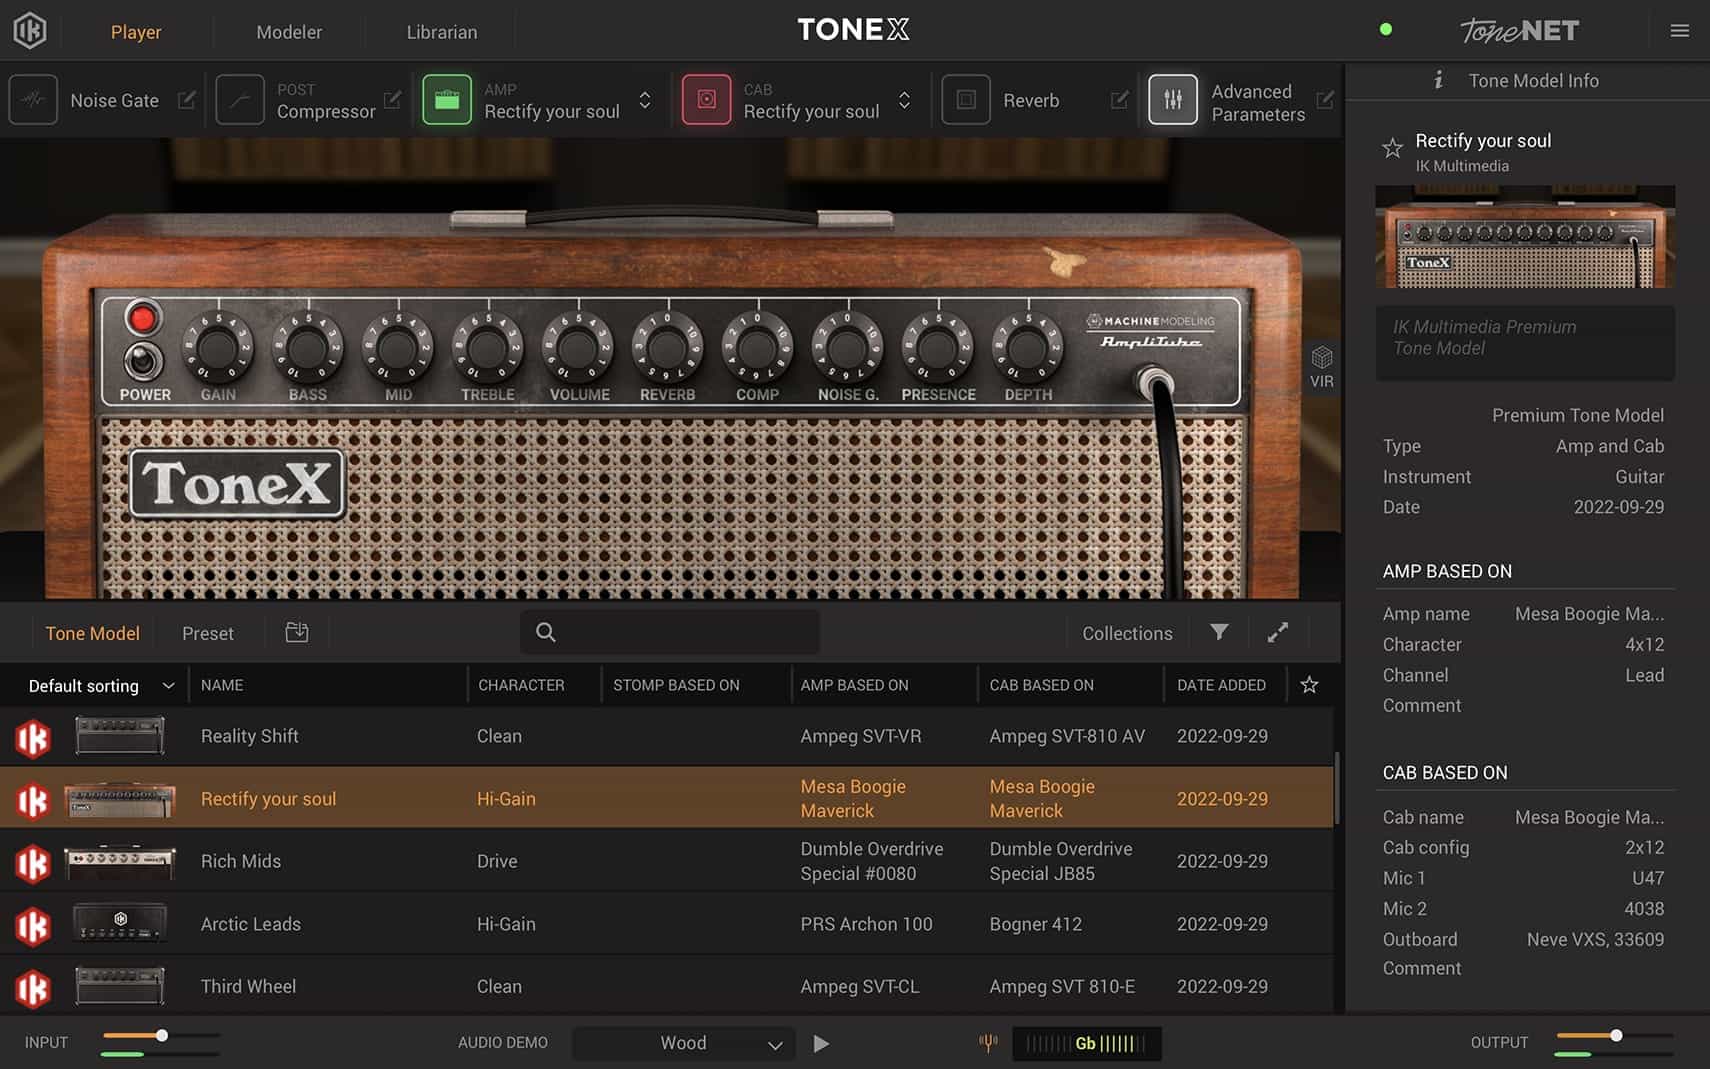Viewport: 1710px width, 1069px height.
Task: Adjust the OUTPUT level slider
Action: 1615,1036
